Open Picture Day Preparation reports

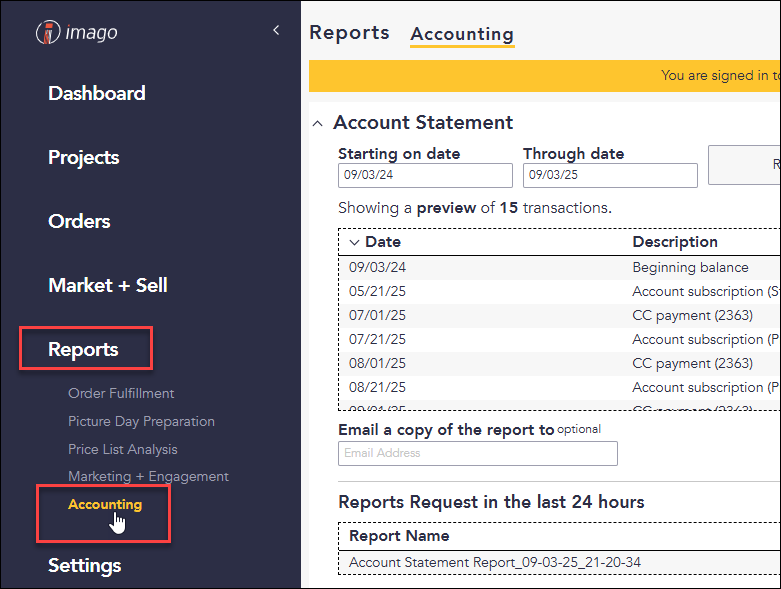141,421
